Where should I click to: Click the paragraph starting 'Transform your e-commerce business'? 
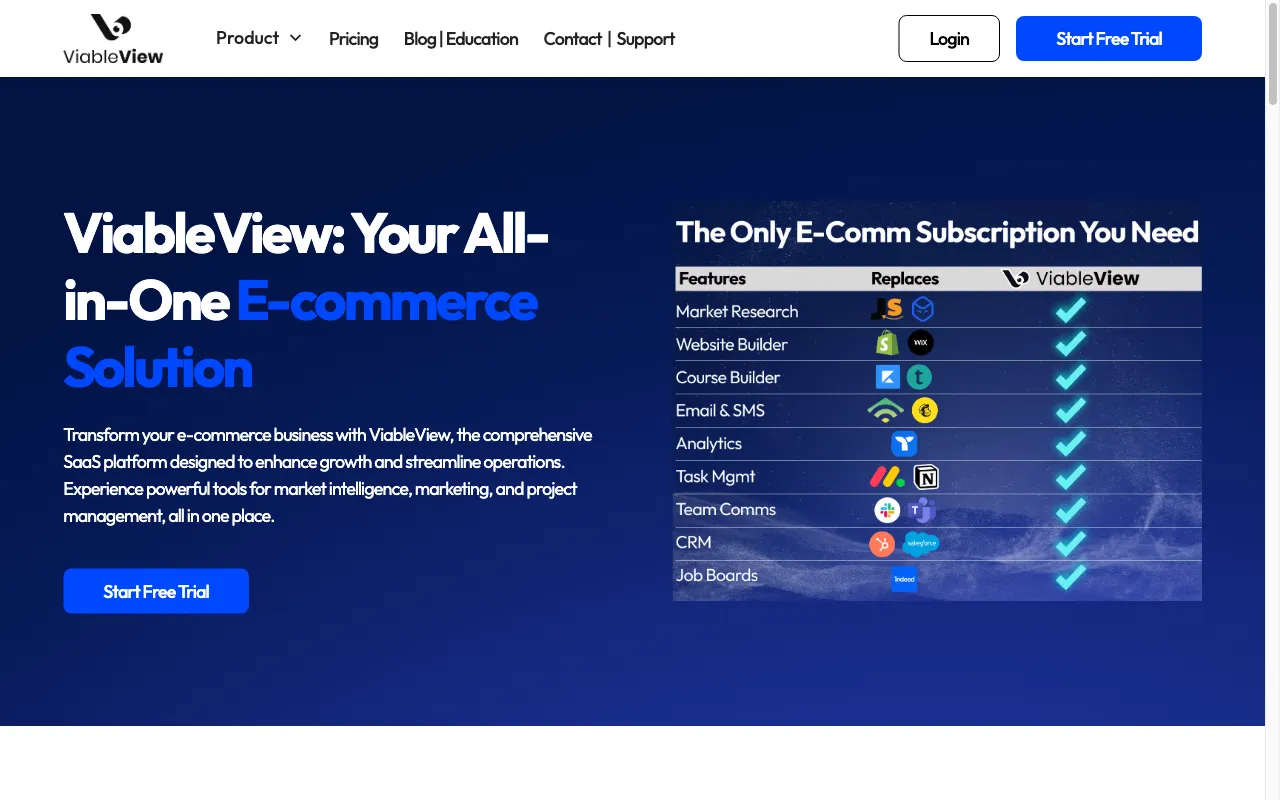click(x=328, y=475)
